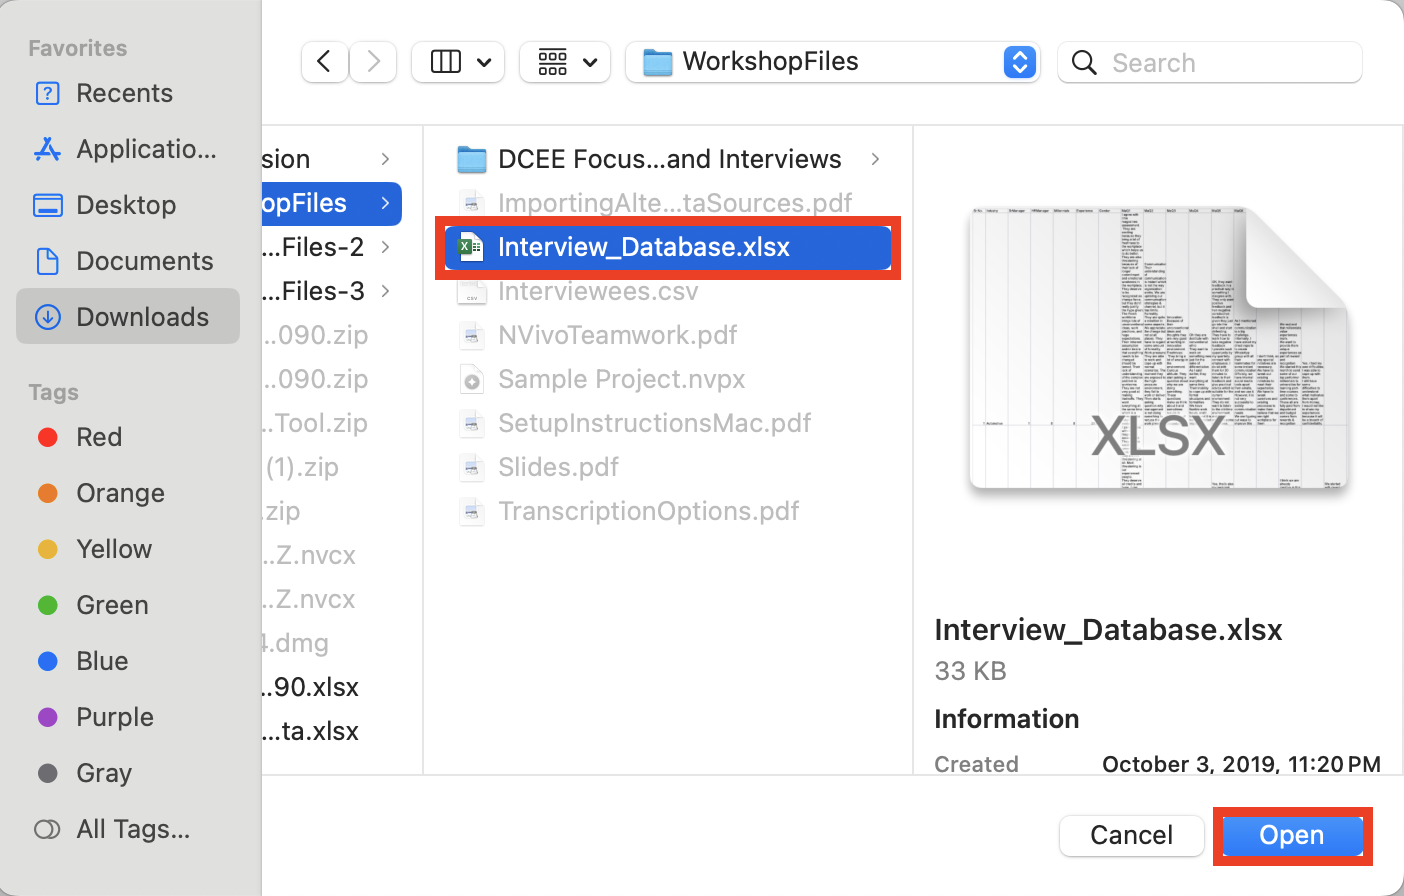Click the Downloads arrow icon

(47, 317)
